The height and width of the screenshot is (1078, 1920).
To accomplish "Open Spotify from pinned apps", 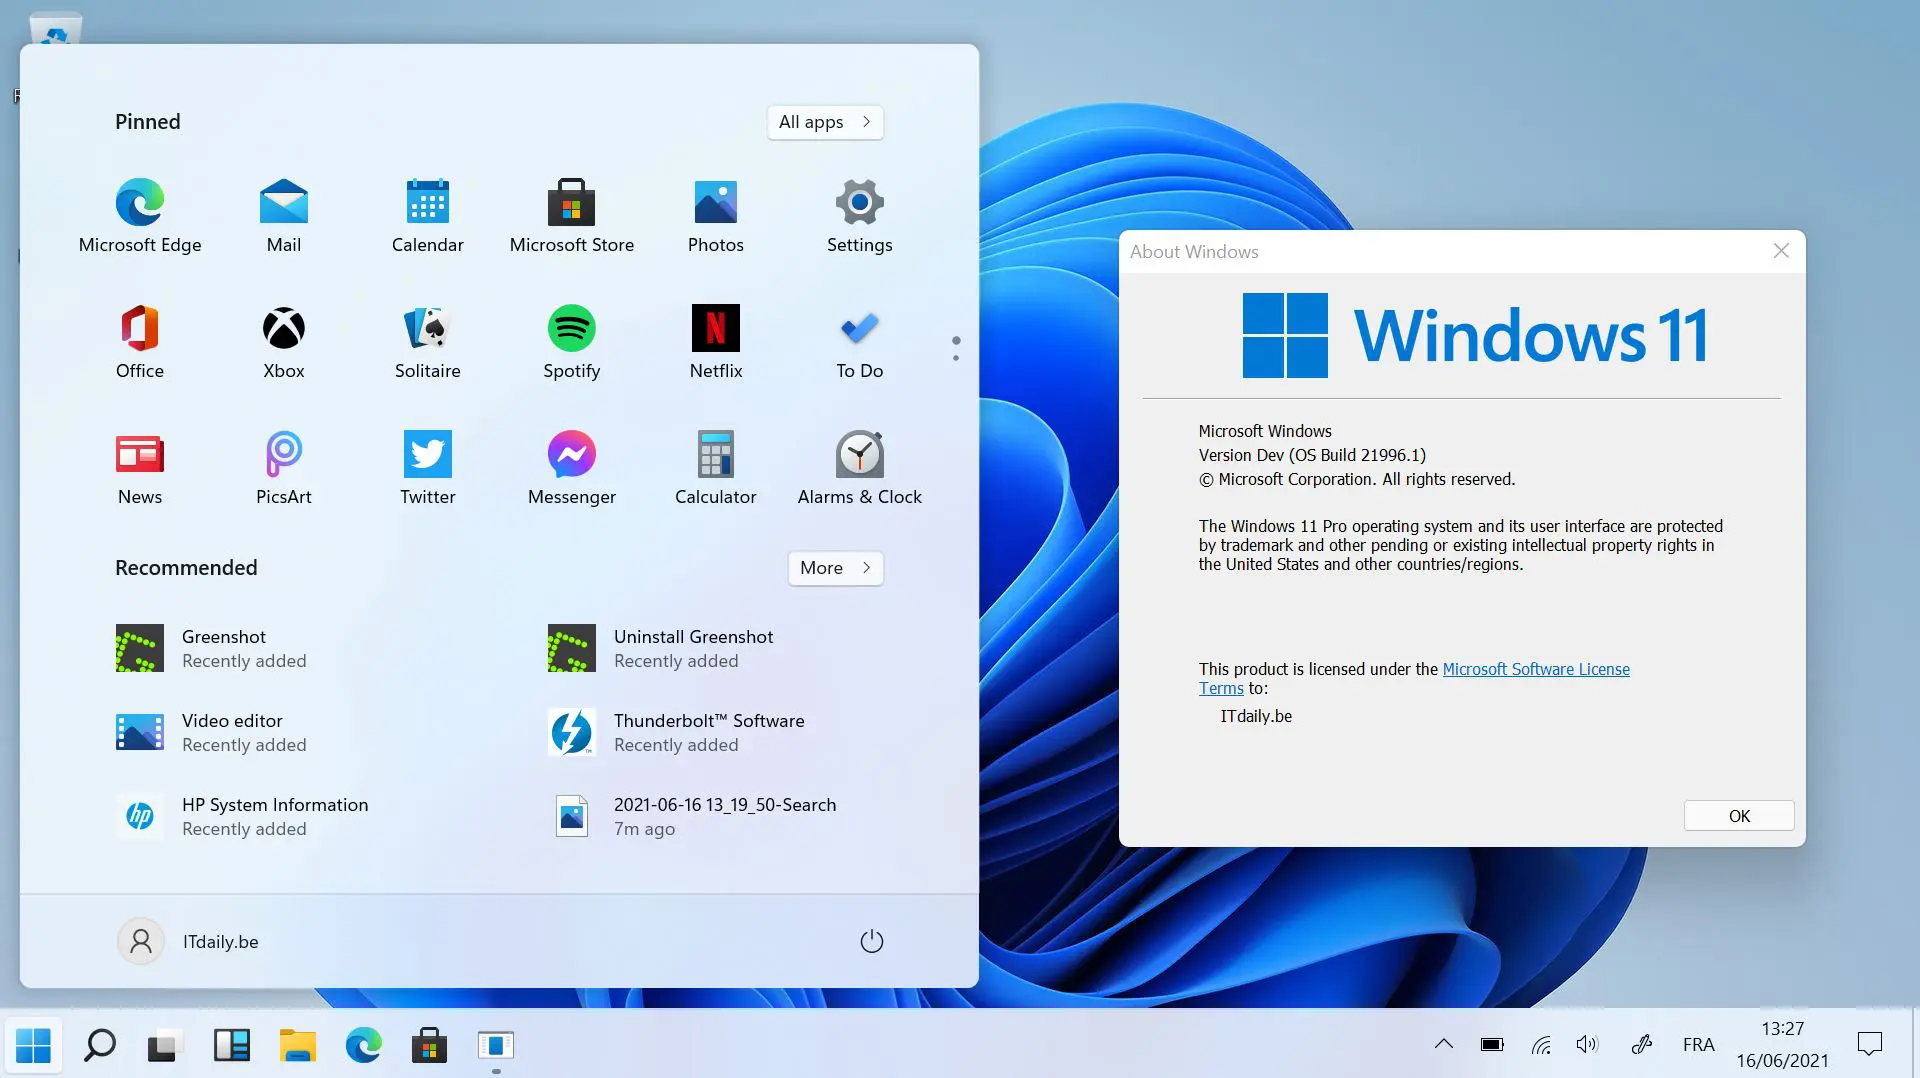I will pos(572,342).
